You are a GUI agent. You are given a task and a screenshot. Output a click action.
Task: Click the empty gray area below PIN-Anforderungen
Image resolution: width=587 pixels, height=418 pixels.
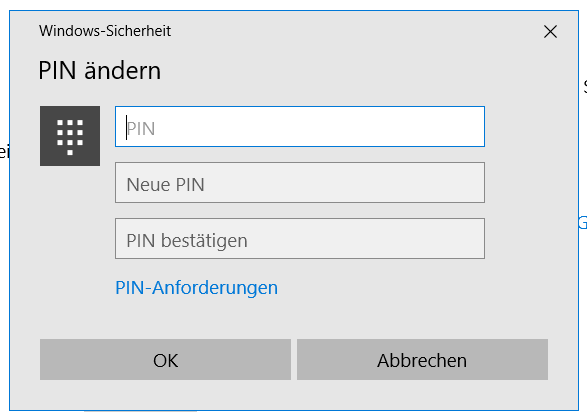tap(294, 318)
